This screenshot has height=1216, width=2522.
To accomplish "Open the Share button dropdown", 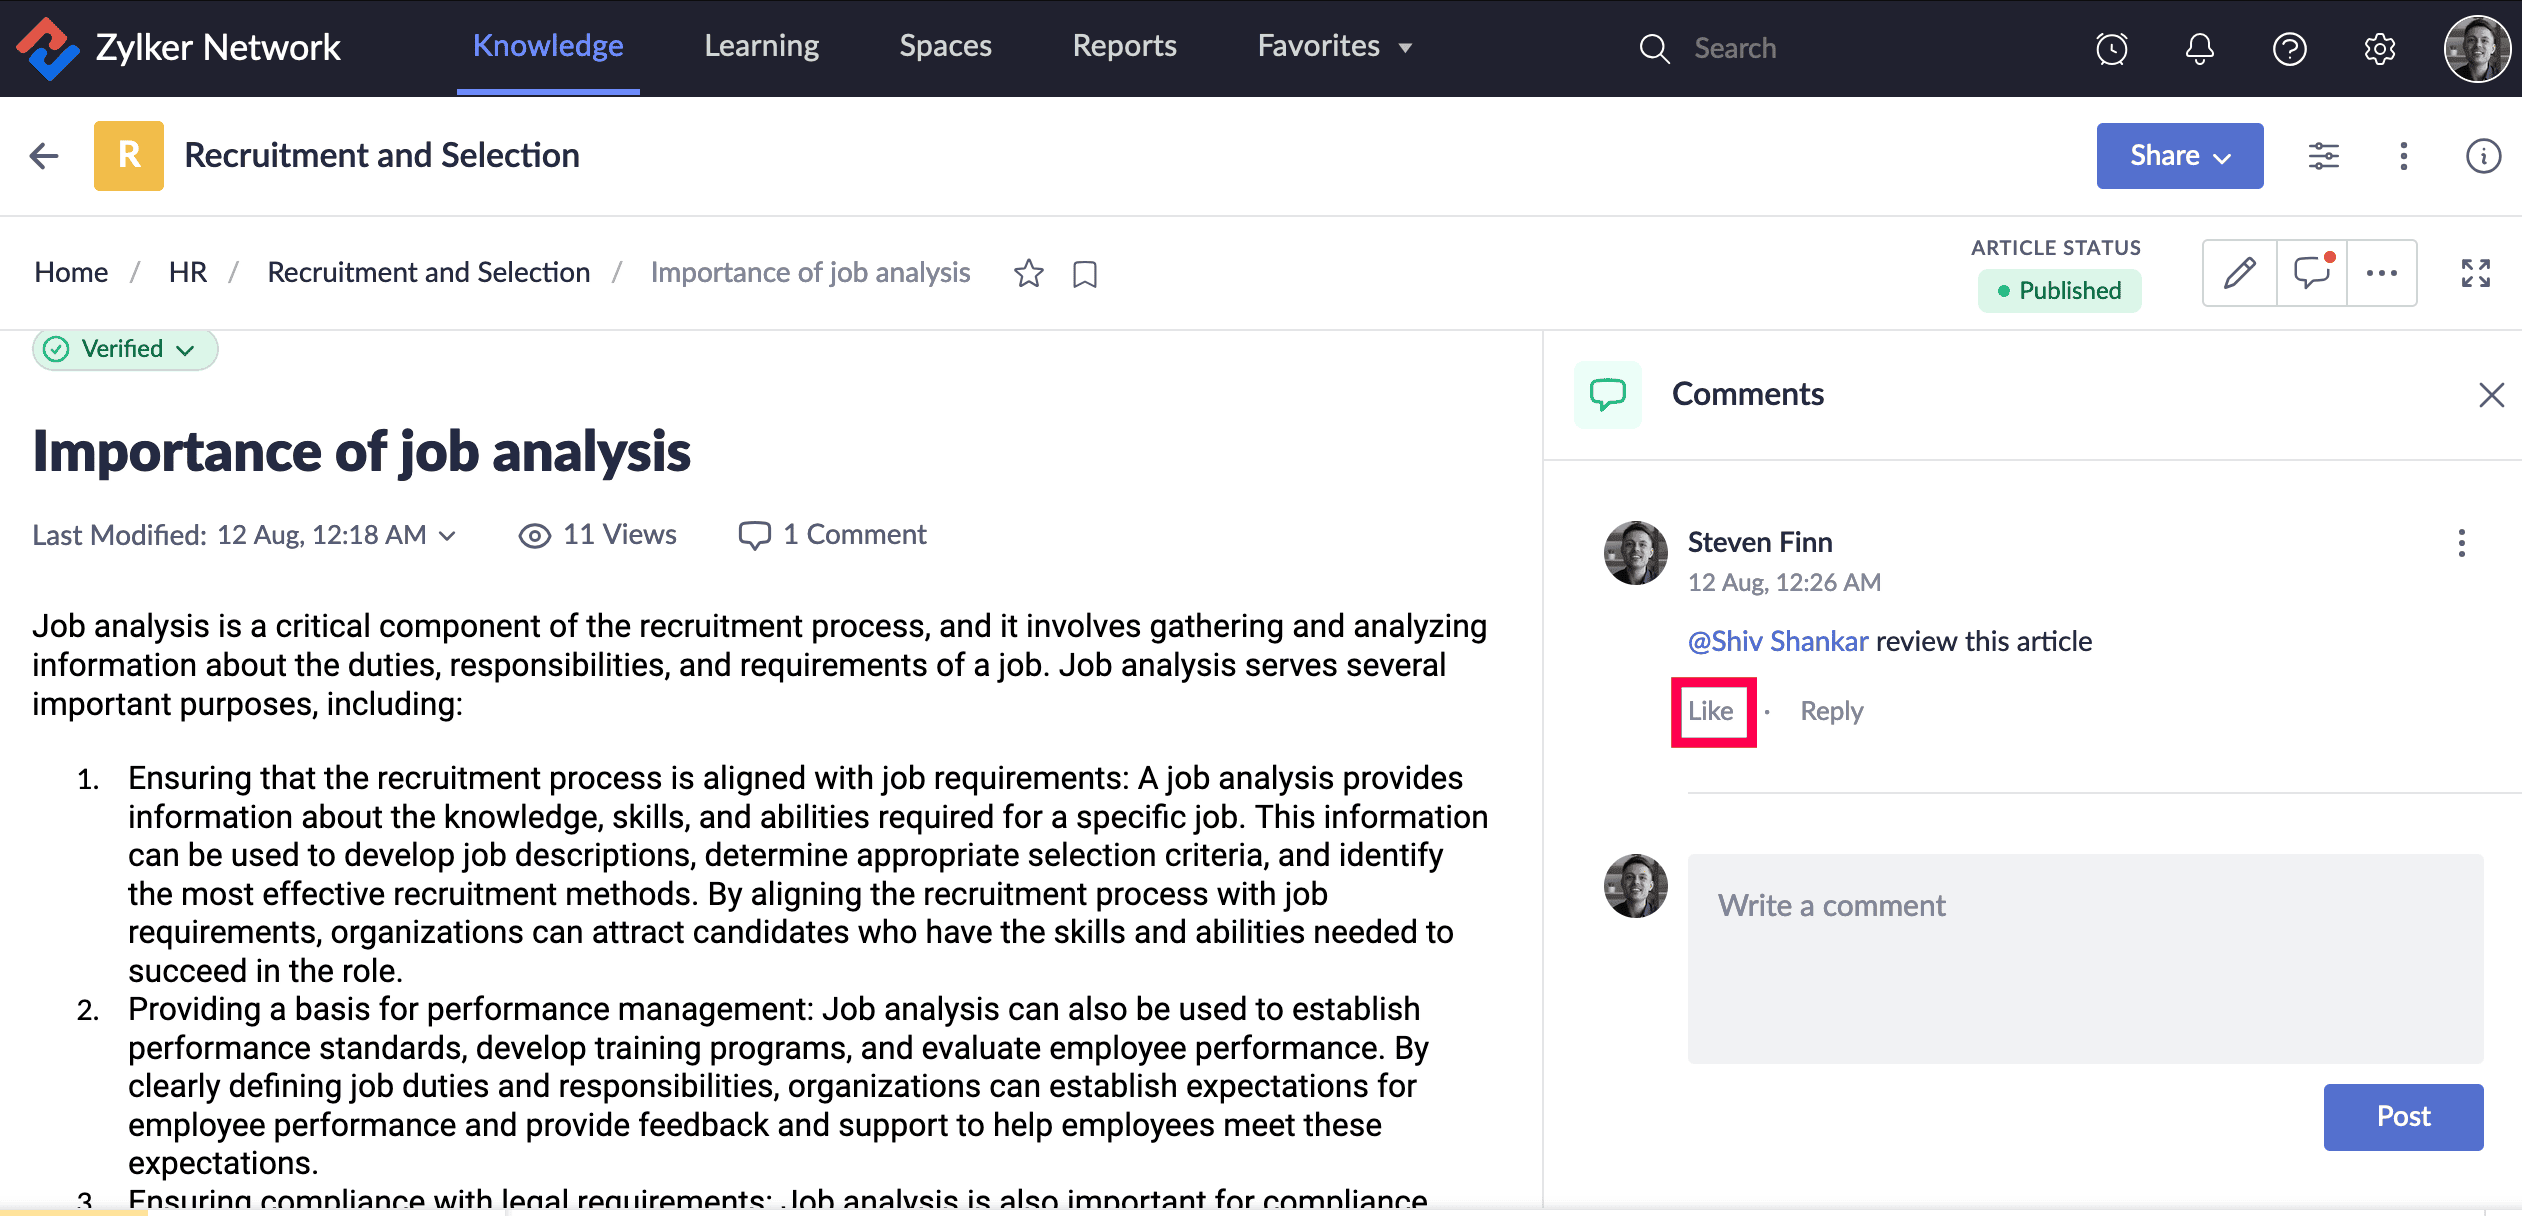I will tap(2179, 156).
